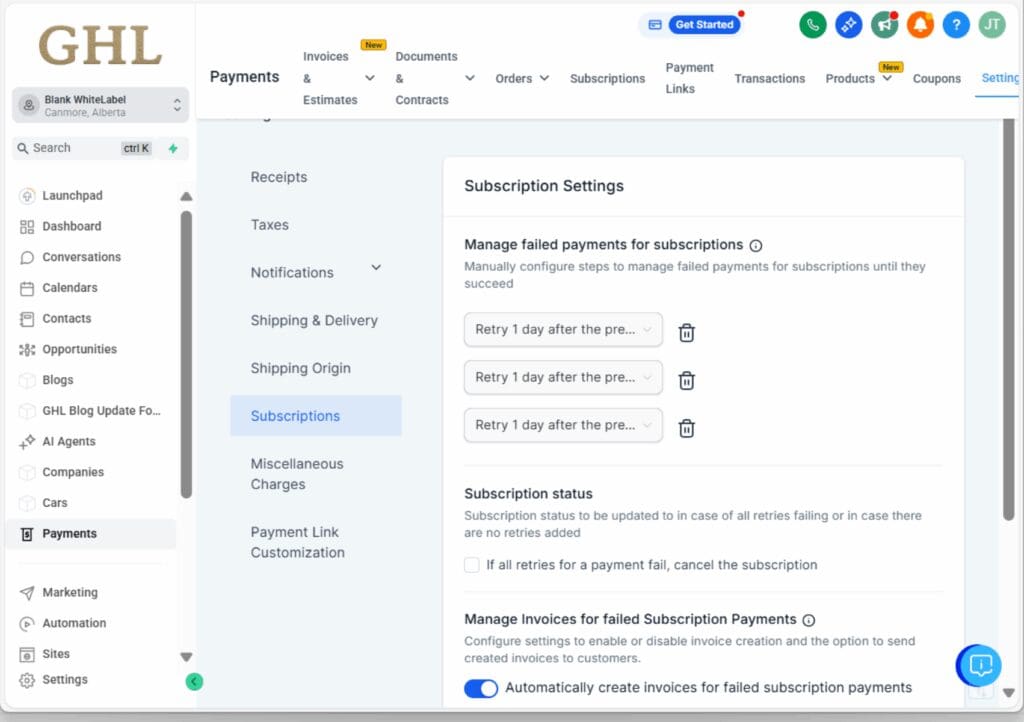Delete the first retry step with trash icon
The height and width of the screenshot is (722, 1024).
click(687, 333)
